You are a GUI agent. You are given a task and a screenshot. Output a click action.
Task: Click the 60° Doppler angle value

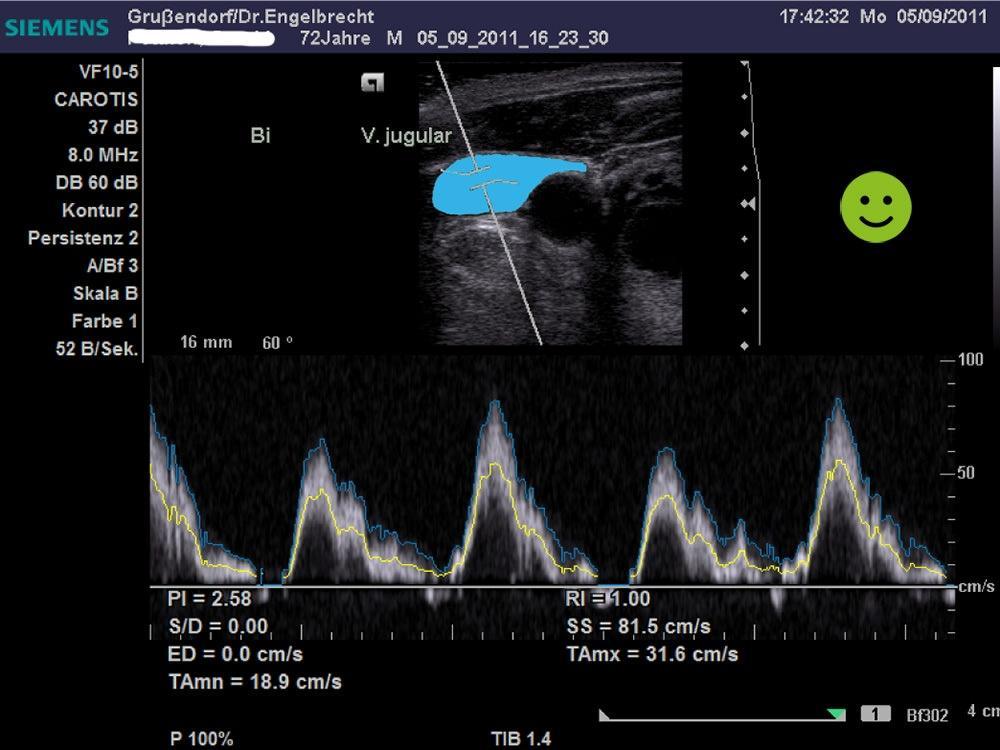point(277,342)
